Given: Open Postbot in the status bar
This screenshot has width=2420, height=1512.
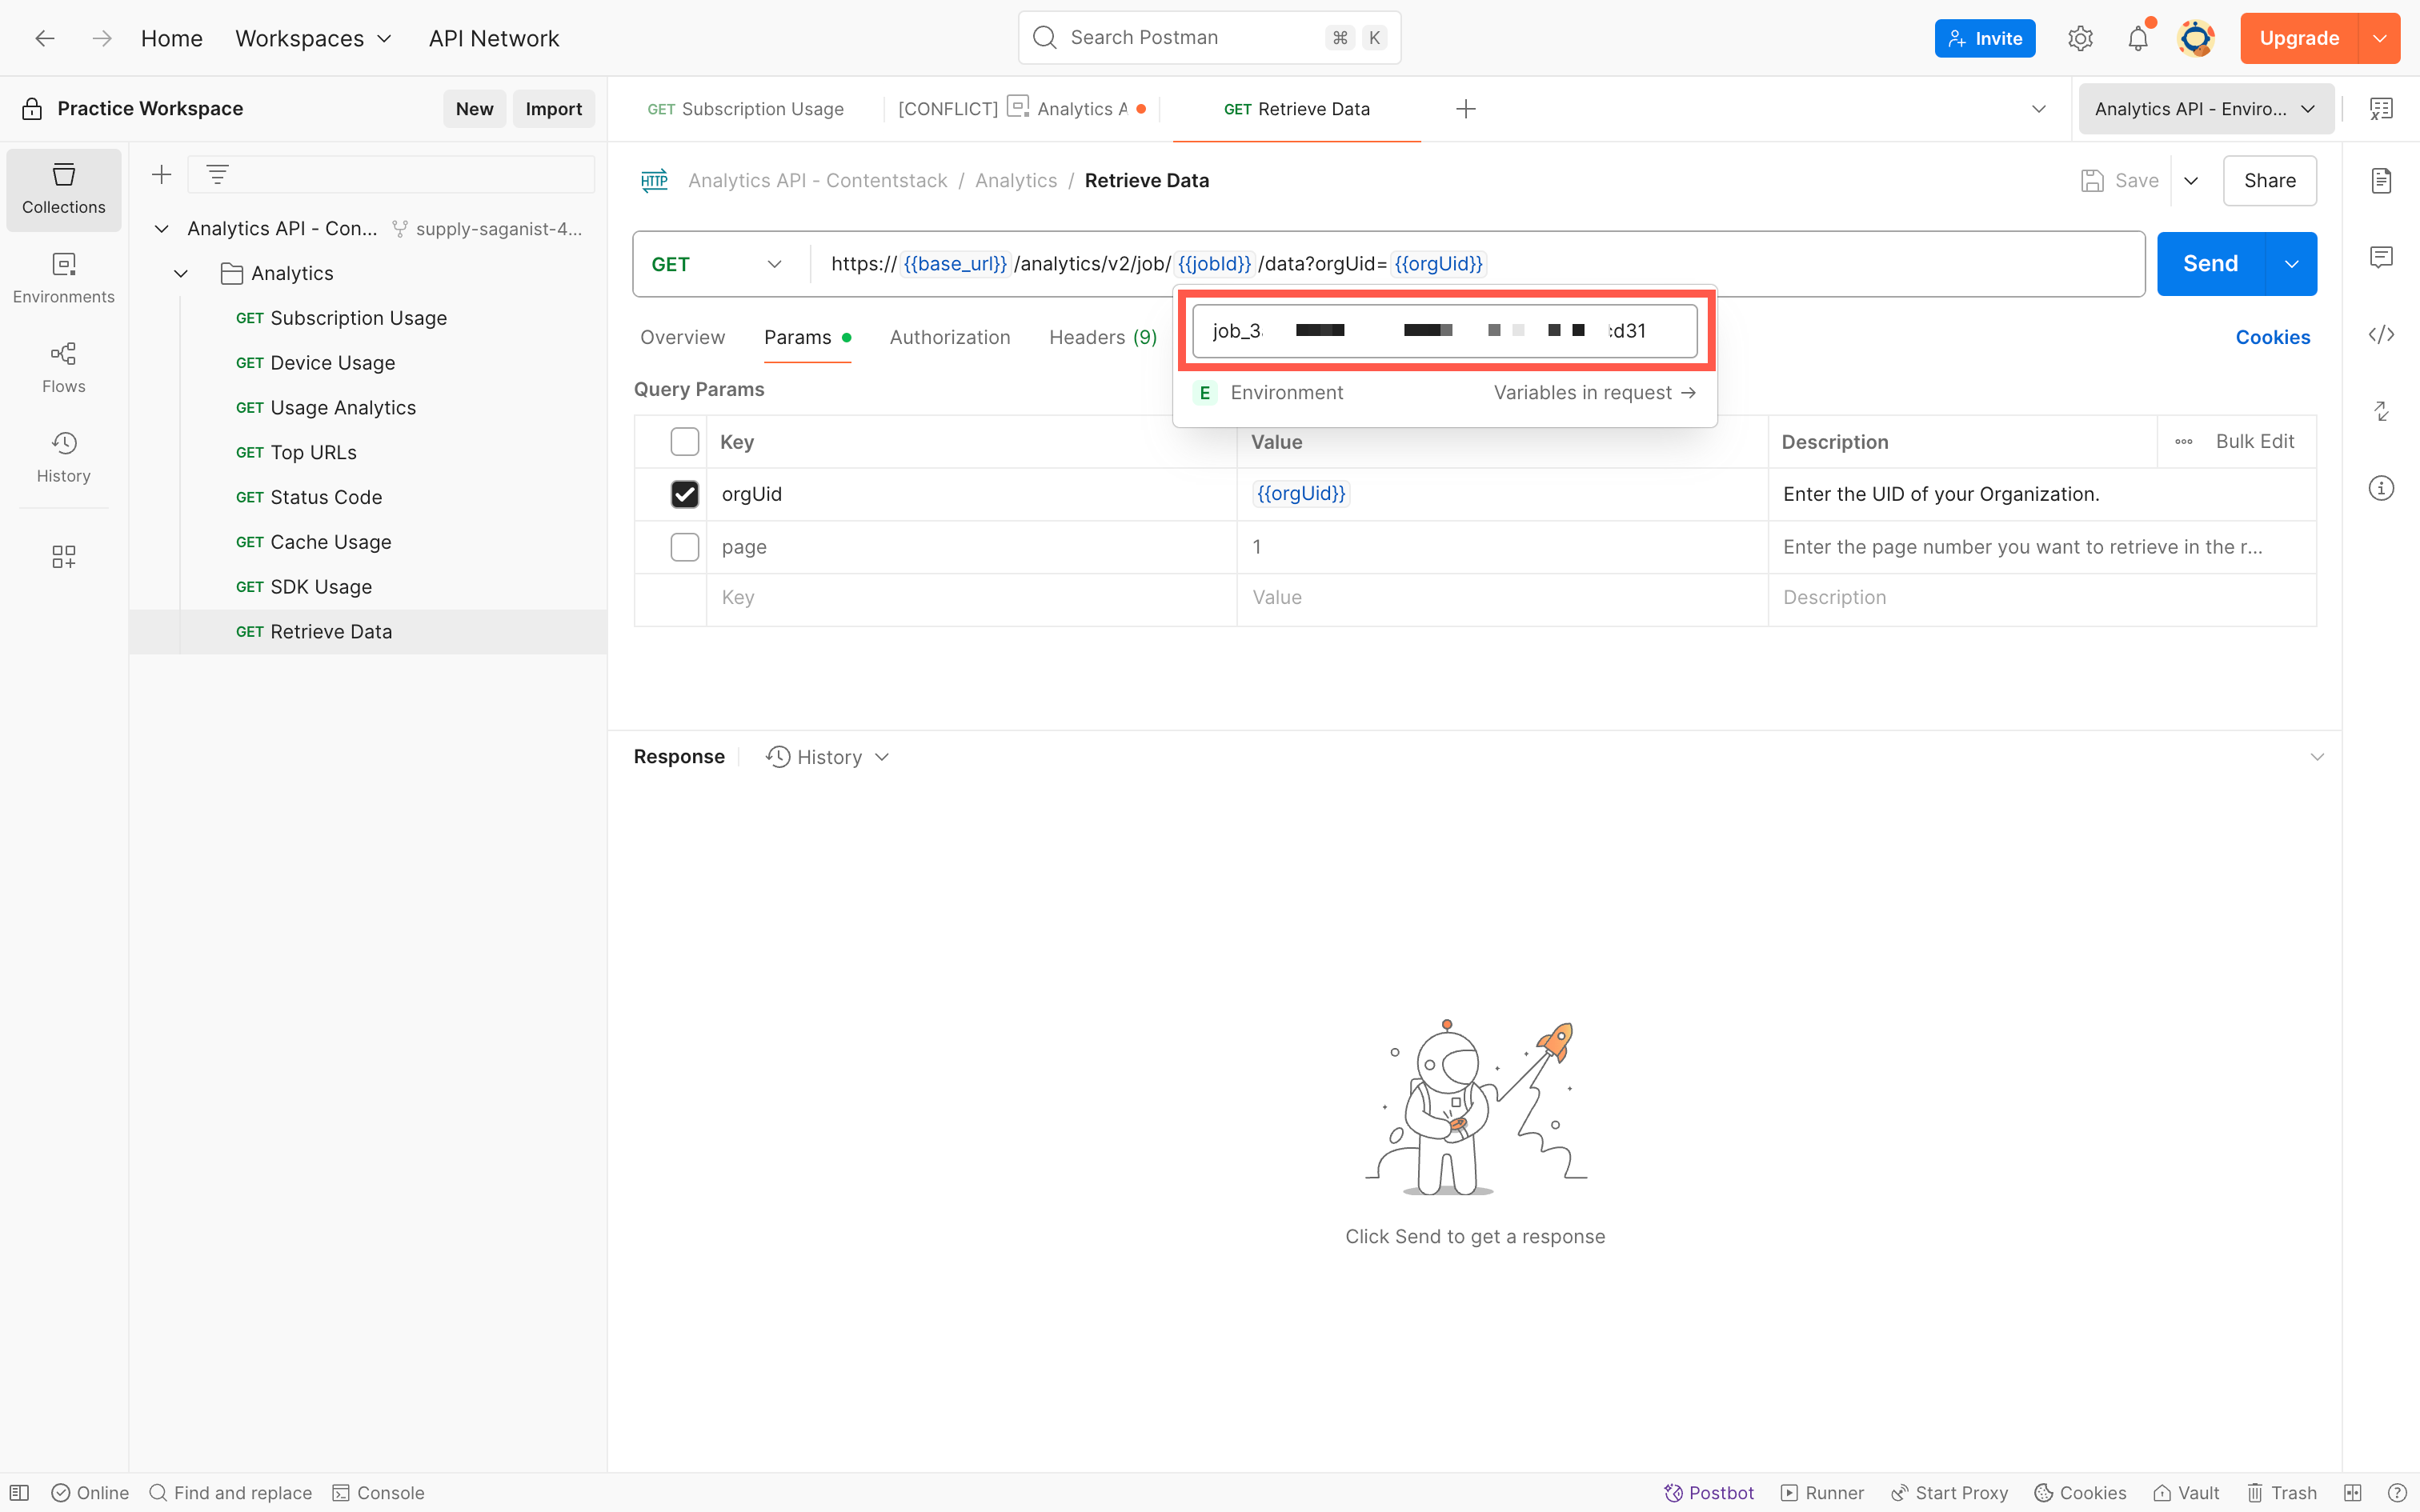Looking at the screenshot, I should click(x=1709, y=1493).
